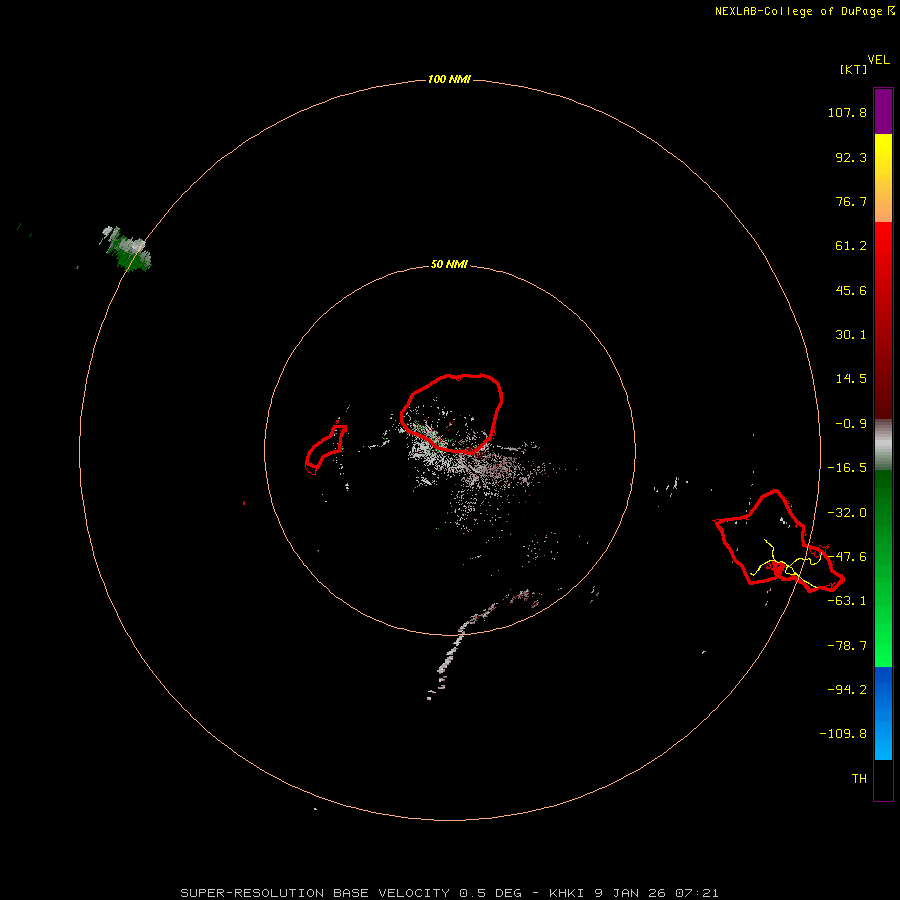Click the small red-outlined island to the west
900x900 pixels.
point(325,449)
